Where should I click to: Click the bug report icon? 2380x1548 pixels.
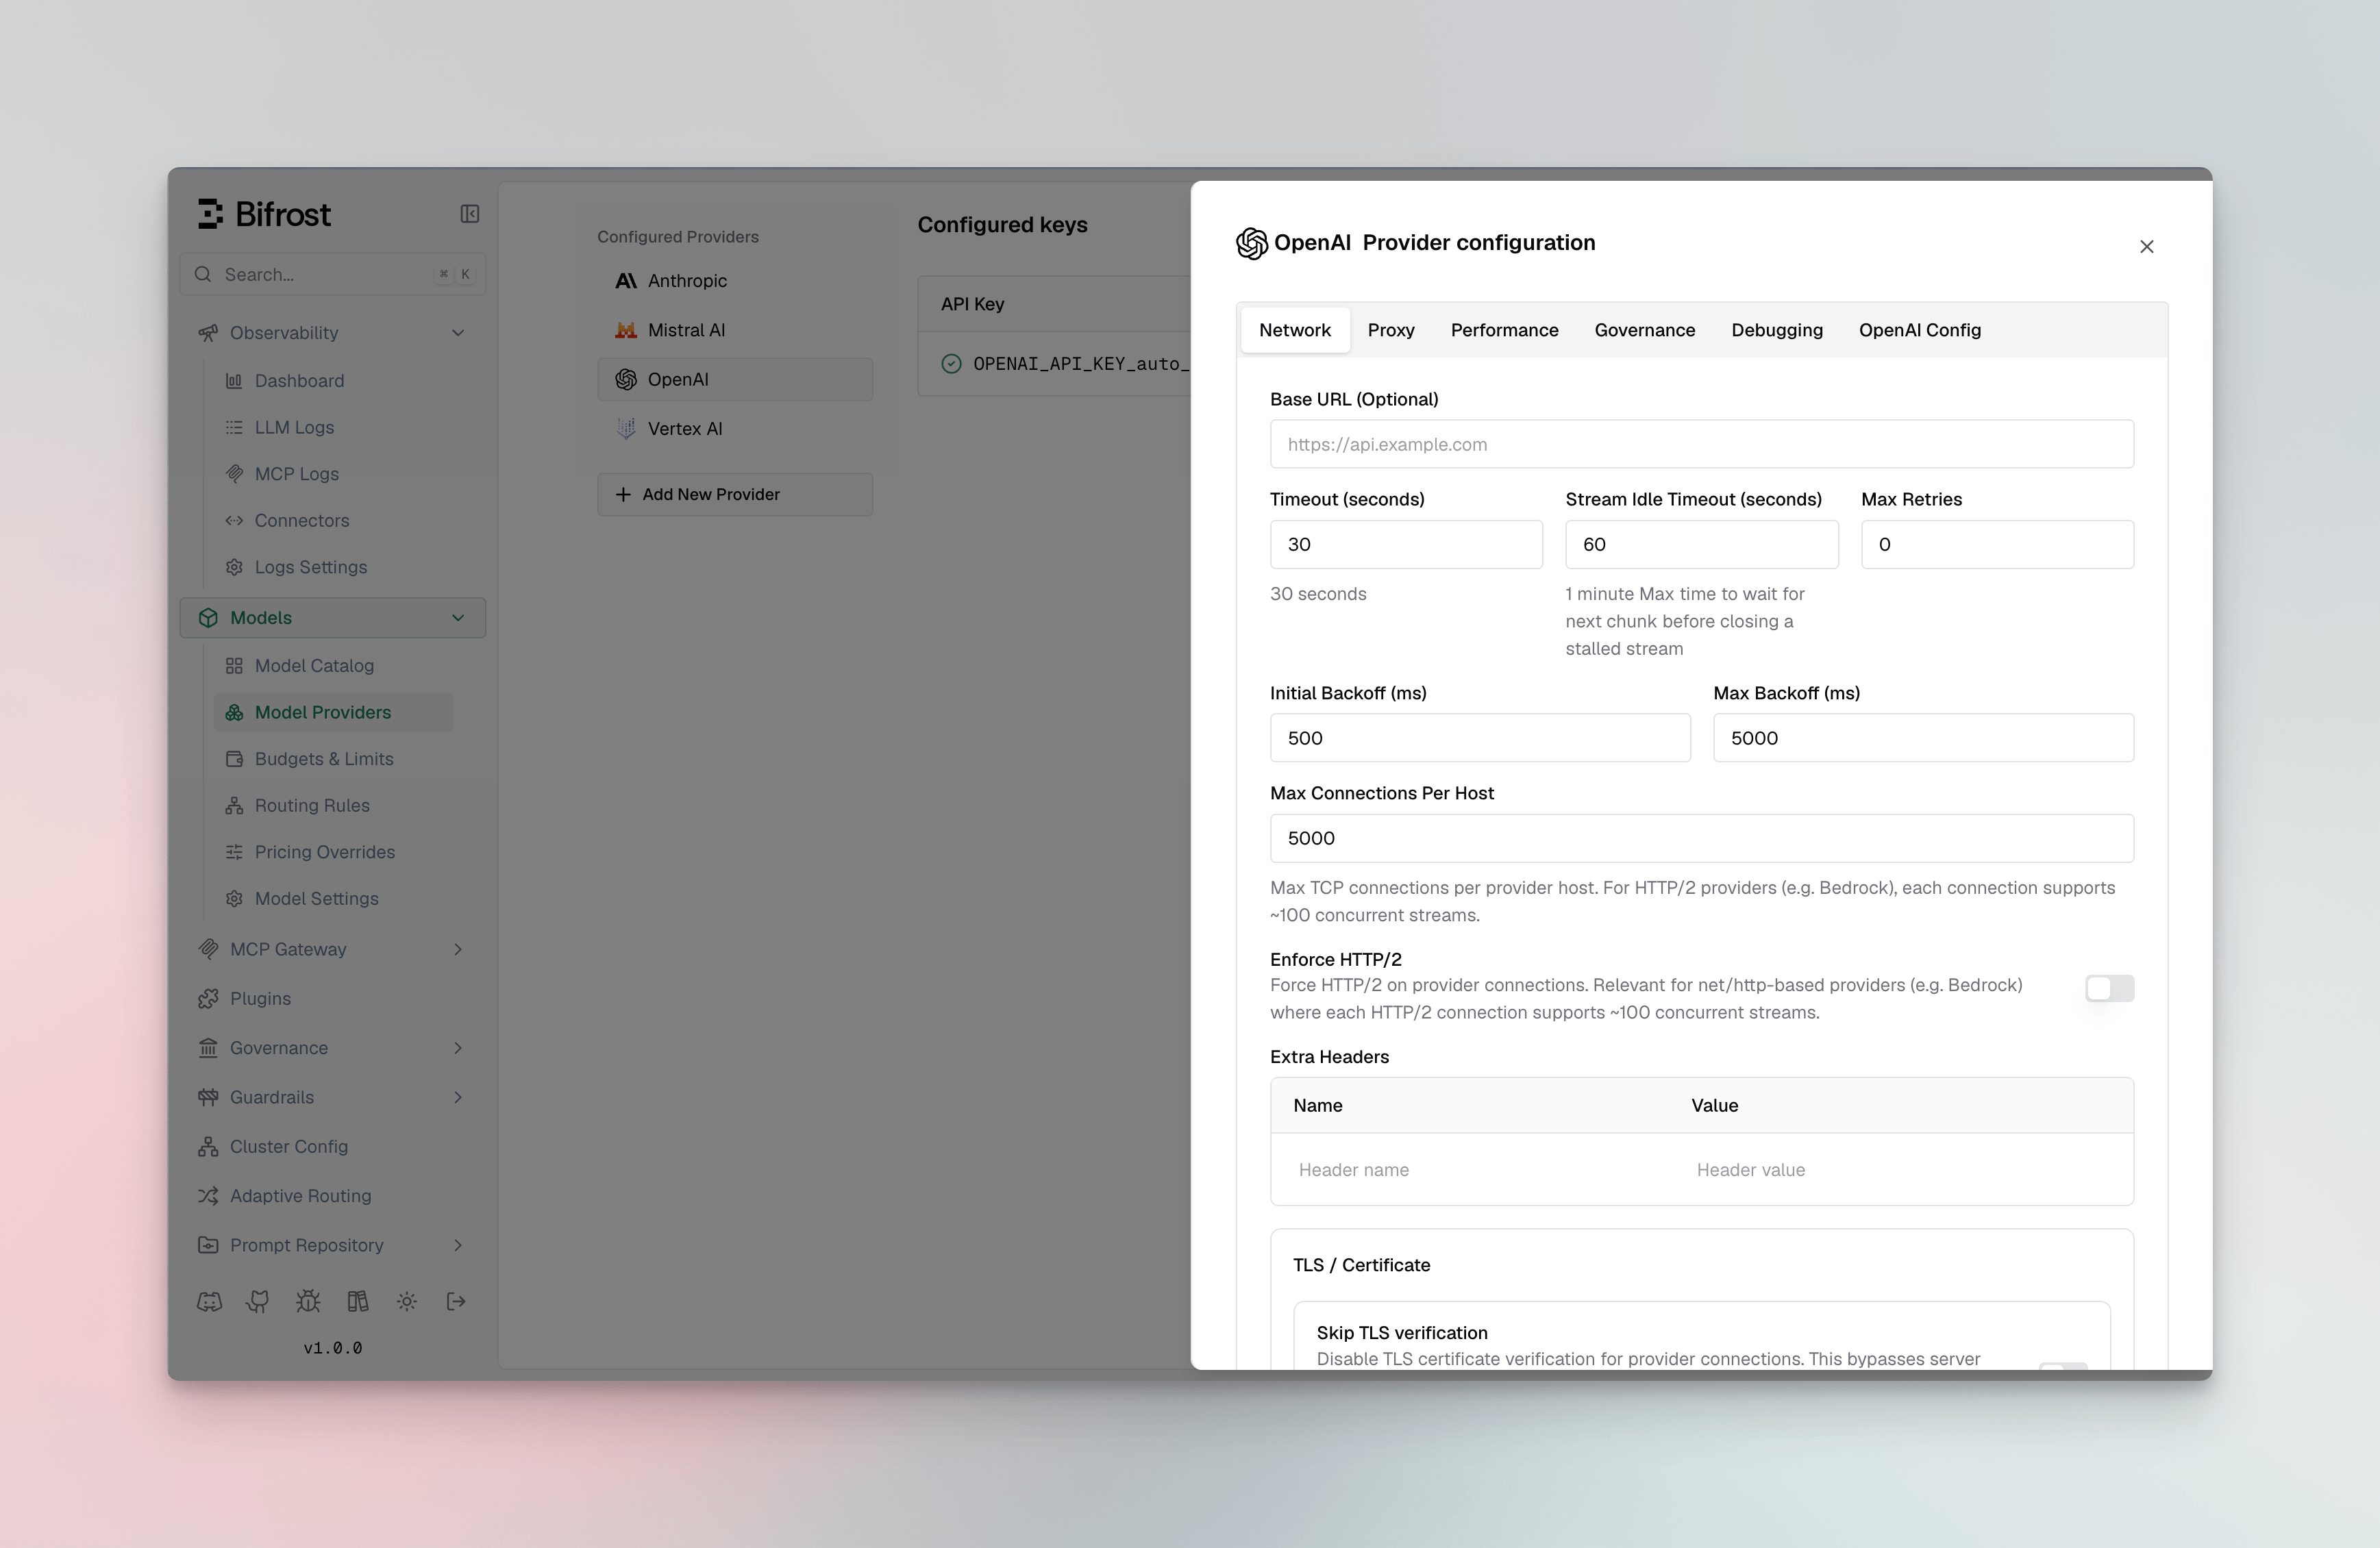coord(308,1302)
